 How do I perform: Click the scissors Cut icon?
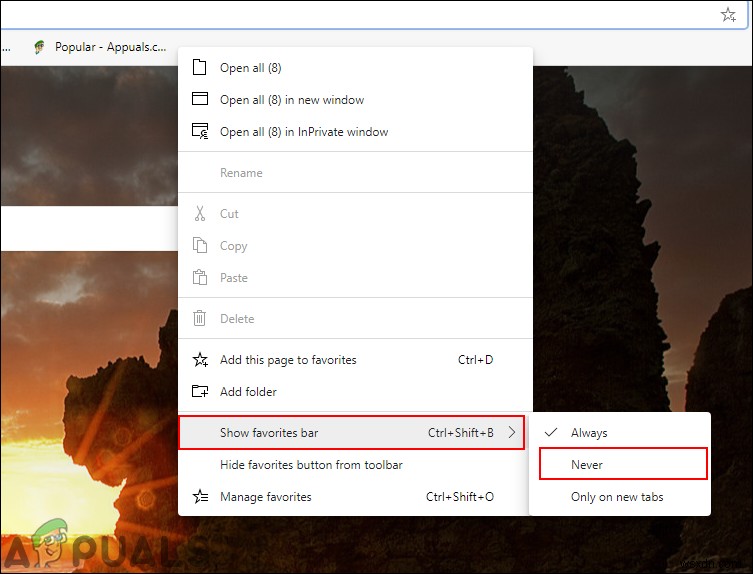pyautogui.click(x=200, y=213)
